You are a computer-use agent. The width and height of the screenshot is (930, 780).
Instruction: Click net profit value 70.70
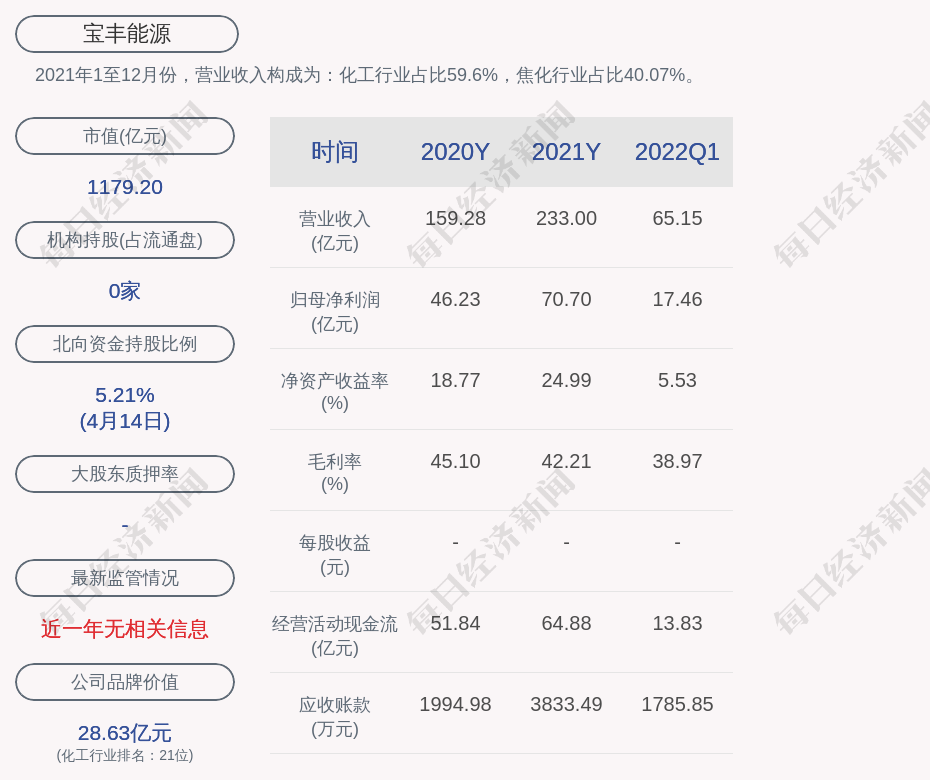566,300
